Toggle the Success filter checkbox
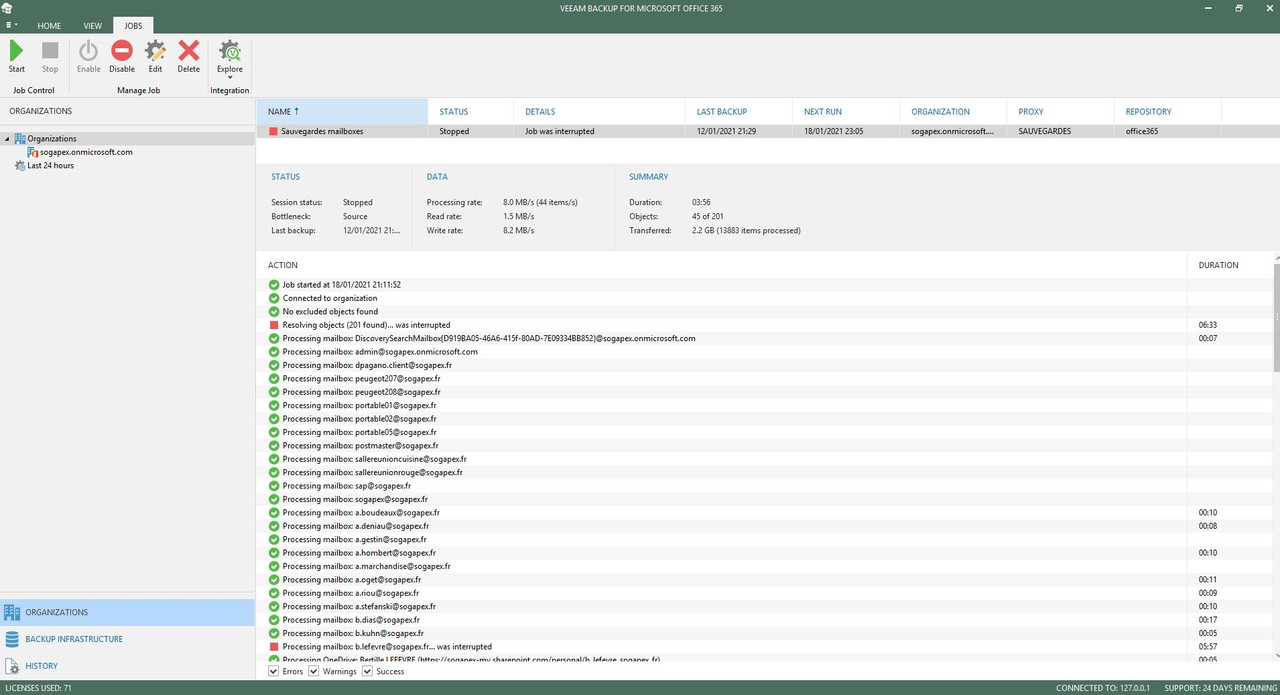 (368, 672)
